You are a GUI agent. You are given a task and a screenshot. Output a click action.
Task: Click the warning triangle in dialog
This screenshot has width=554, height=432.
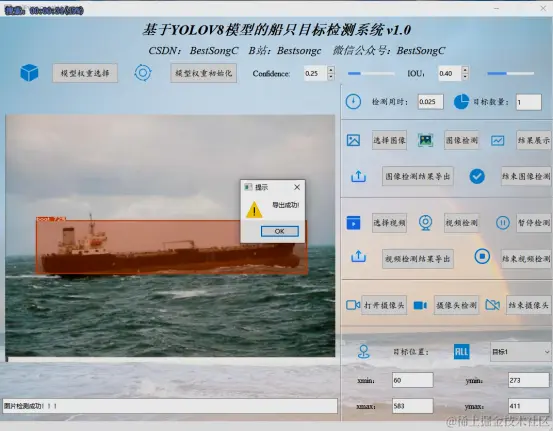(254, 209)
